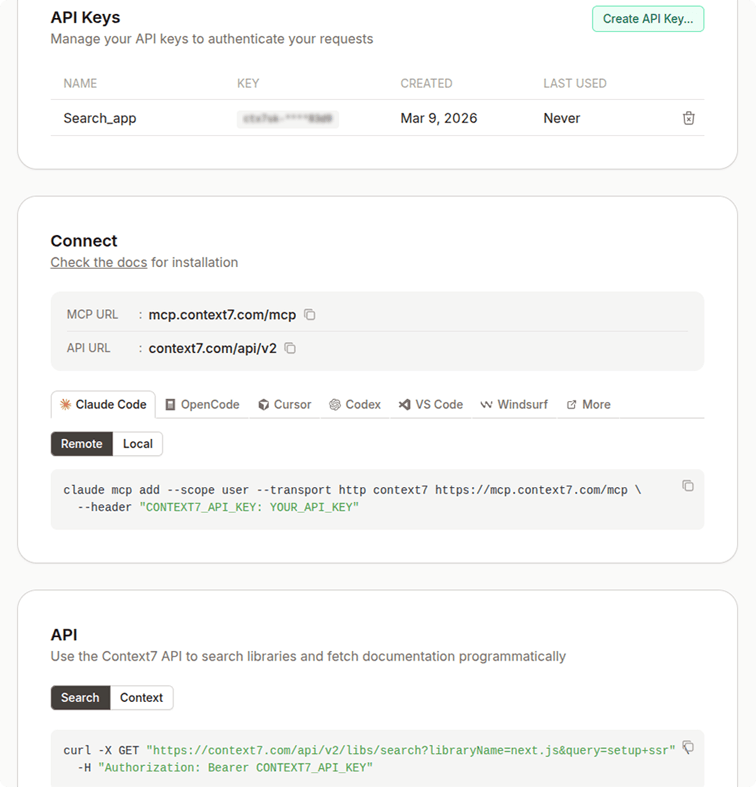The height and width of the screenshot is (787, 756).
Task: Click the Create API Key button
Action: tap(647, 19)
